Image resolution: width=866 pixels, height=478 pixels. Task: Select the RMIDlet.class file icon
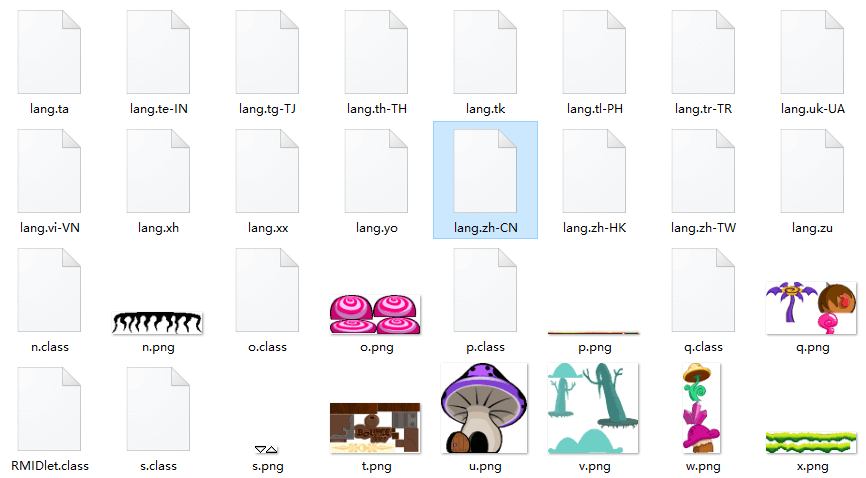(49, 409)
